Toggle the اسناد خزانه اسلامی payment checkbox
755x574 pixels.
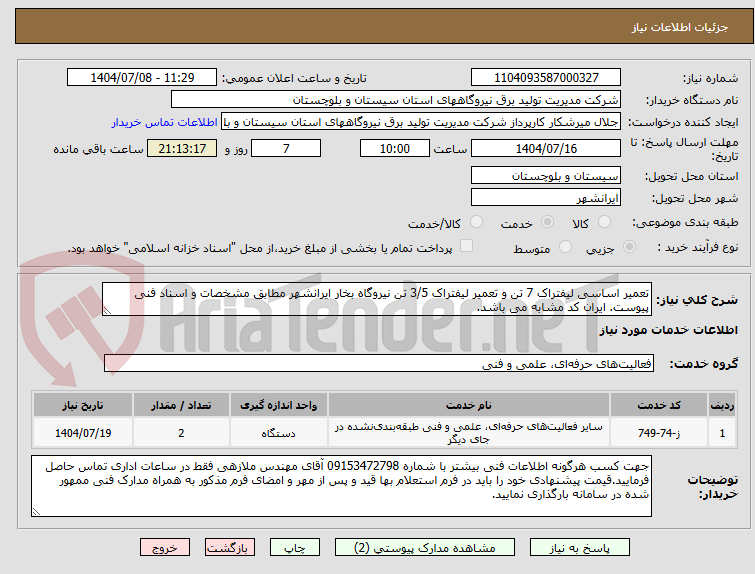click(466, 246)
